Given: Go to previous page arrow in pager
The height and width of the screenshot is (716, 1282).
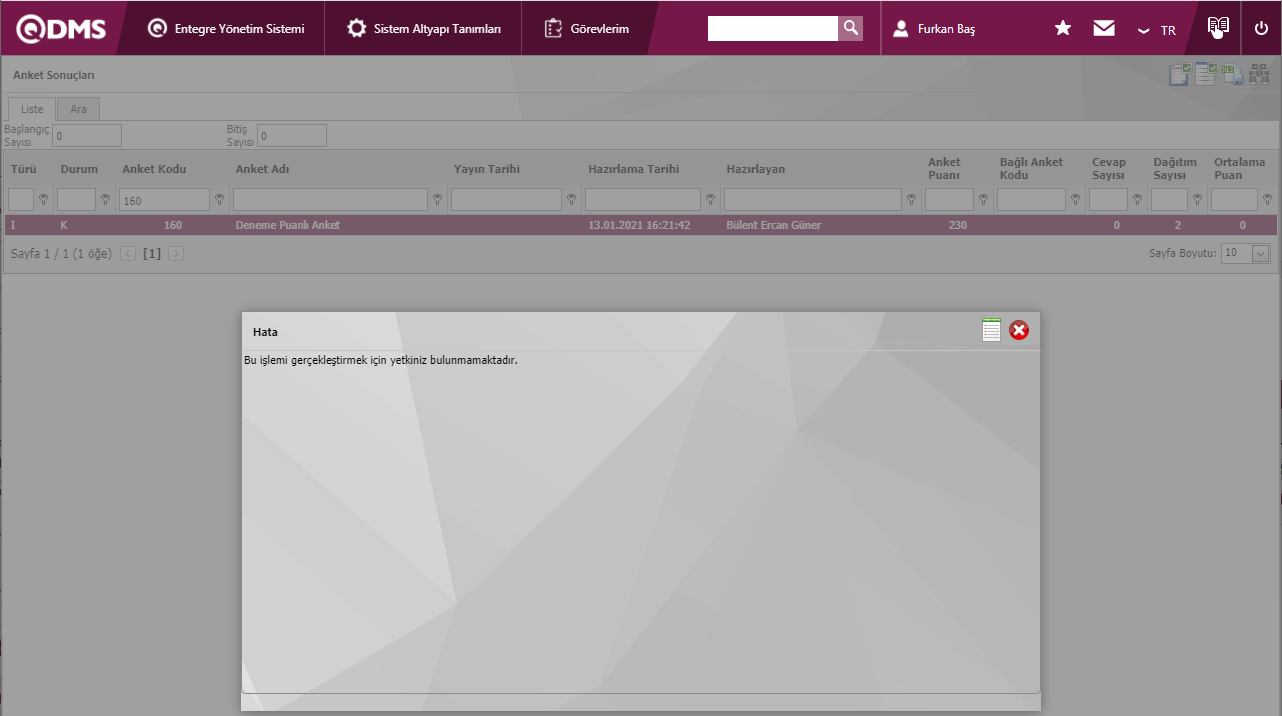Looking at the screenshot, I should pos(128,254).
